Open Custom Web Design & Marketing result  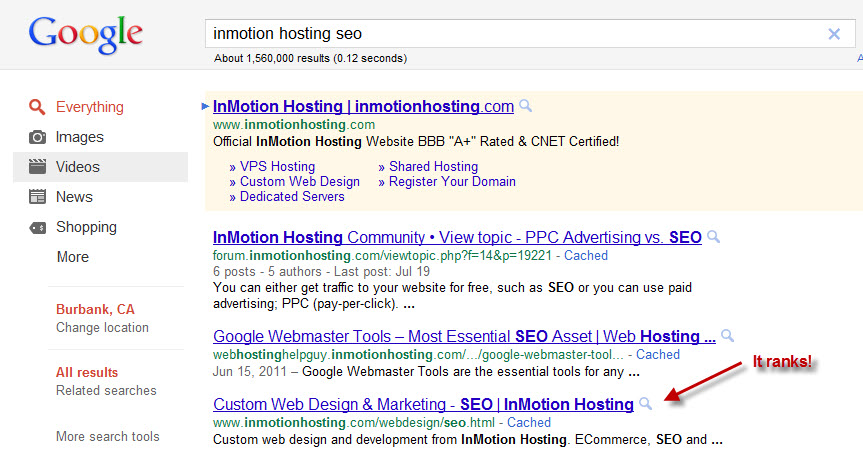pyautogui.click(x=423, y=404)
